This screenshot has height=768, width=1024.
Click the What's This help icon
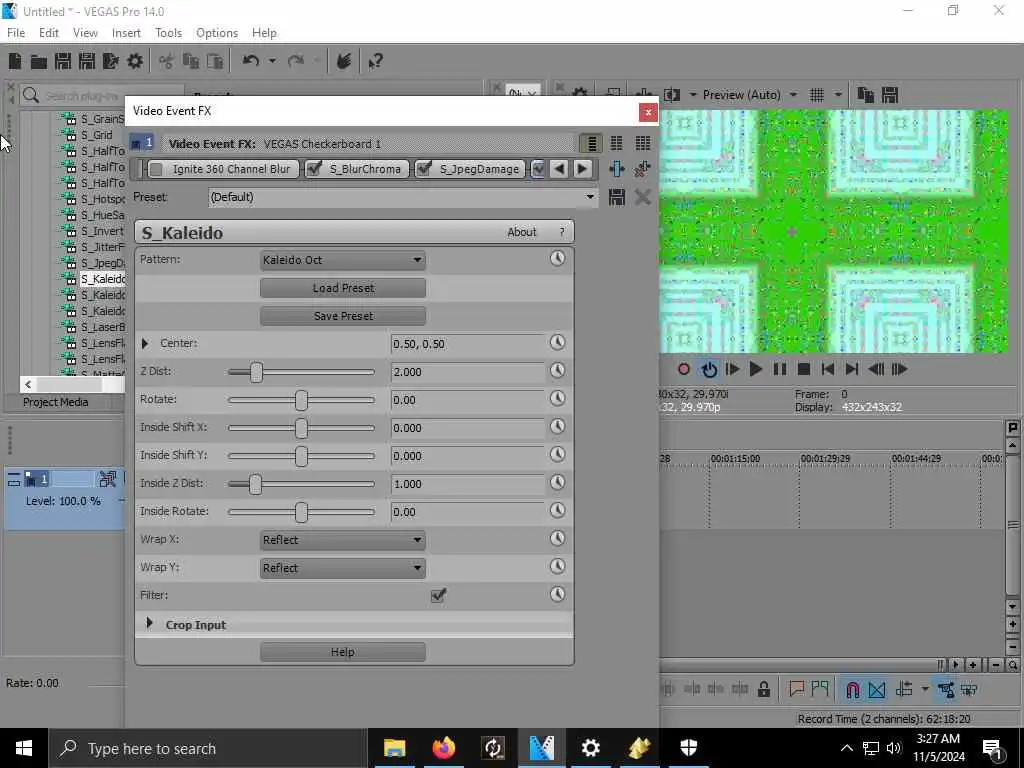(376, 61)
